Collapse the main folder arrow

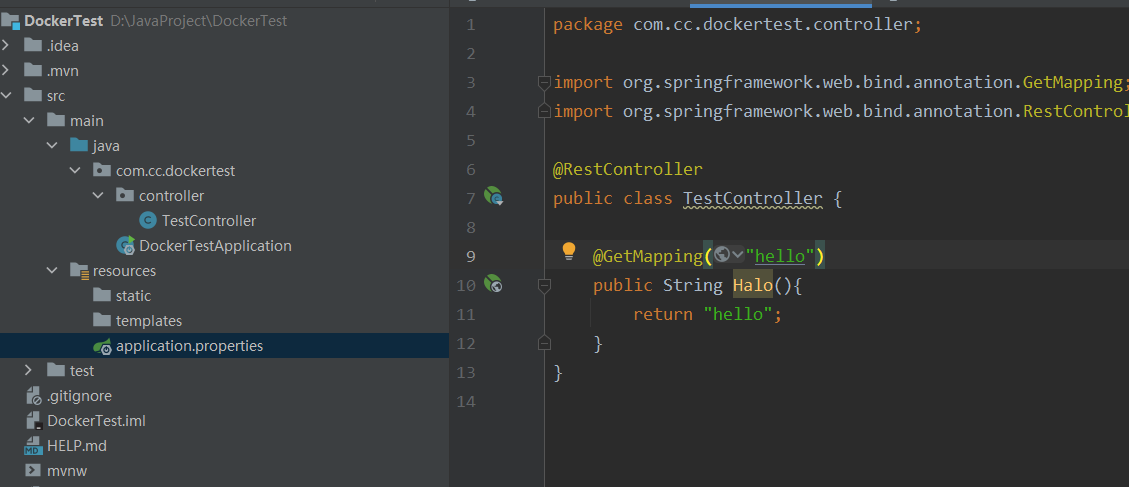click(x=29, y=120)
